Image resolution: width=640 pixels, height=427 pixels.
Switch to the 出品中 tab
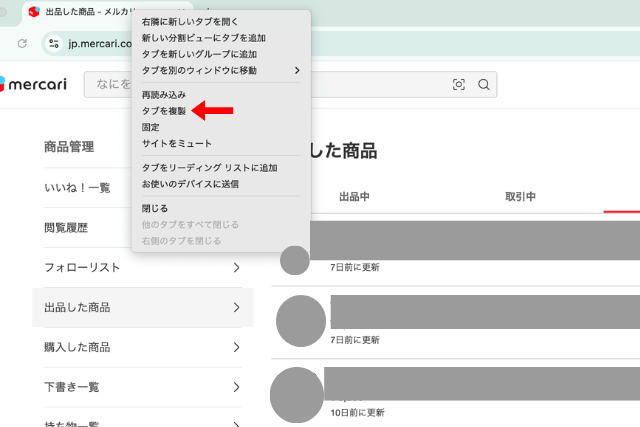pyautogui.click(x=354, y=197)
